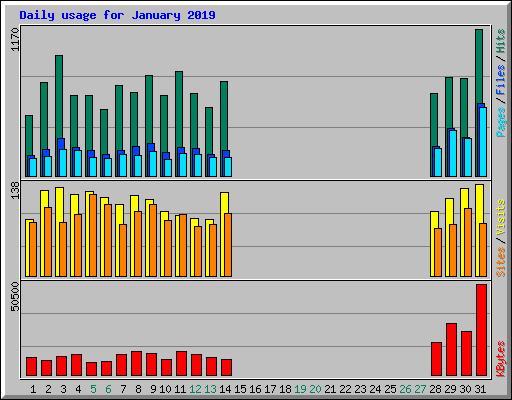
Task: Click the 'Files' legend label
Action: tap(500, 79)
